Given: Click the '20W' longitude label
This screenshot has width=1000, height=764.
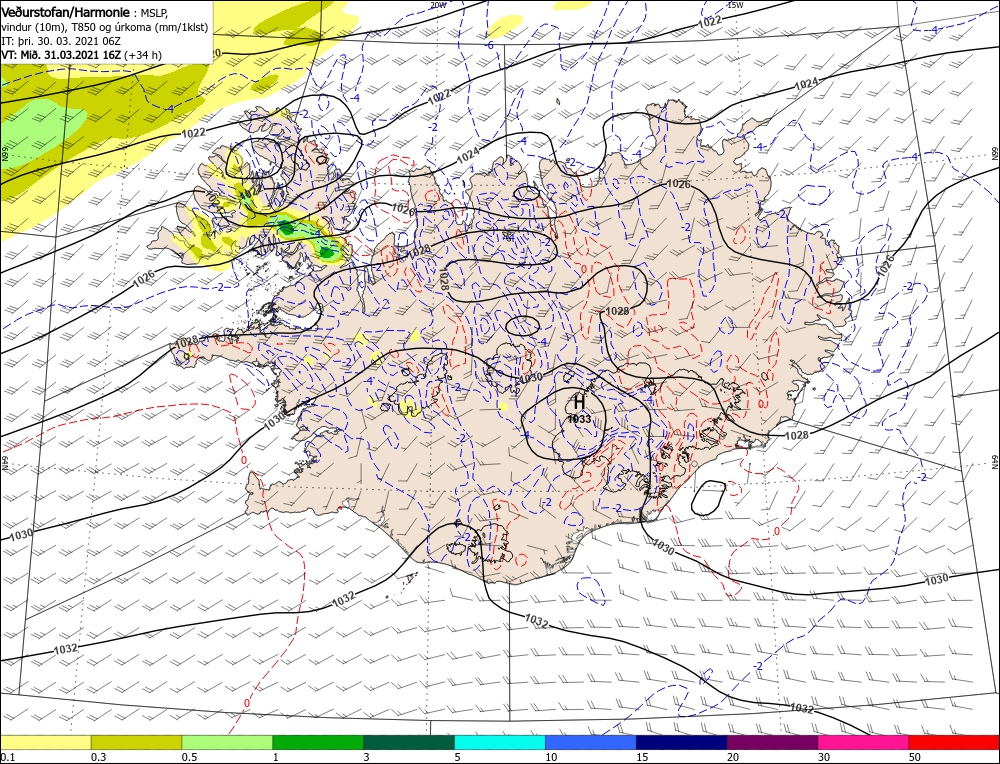Looking at the screenshot, I should 438,5.
